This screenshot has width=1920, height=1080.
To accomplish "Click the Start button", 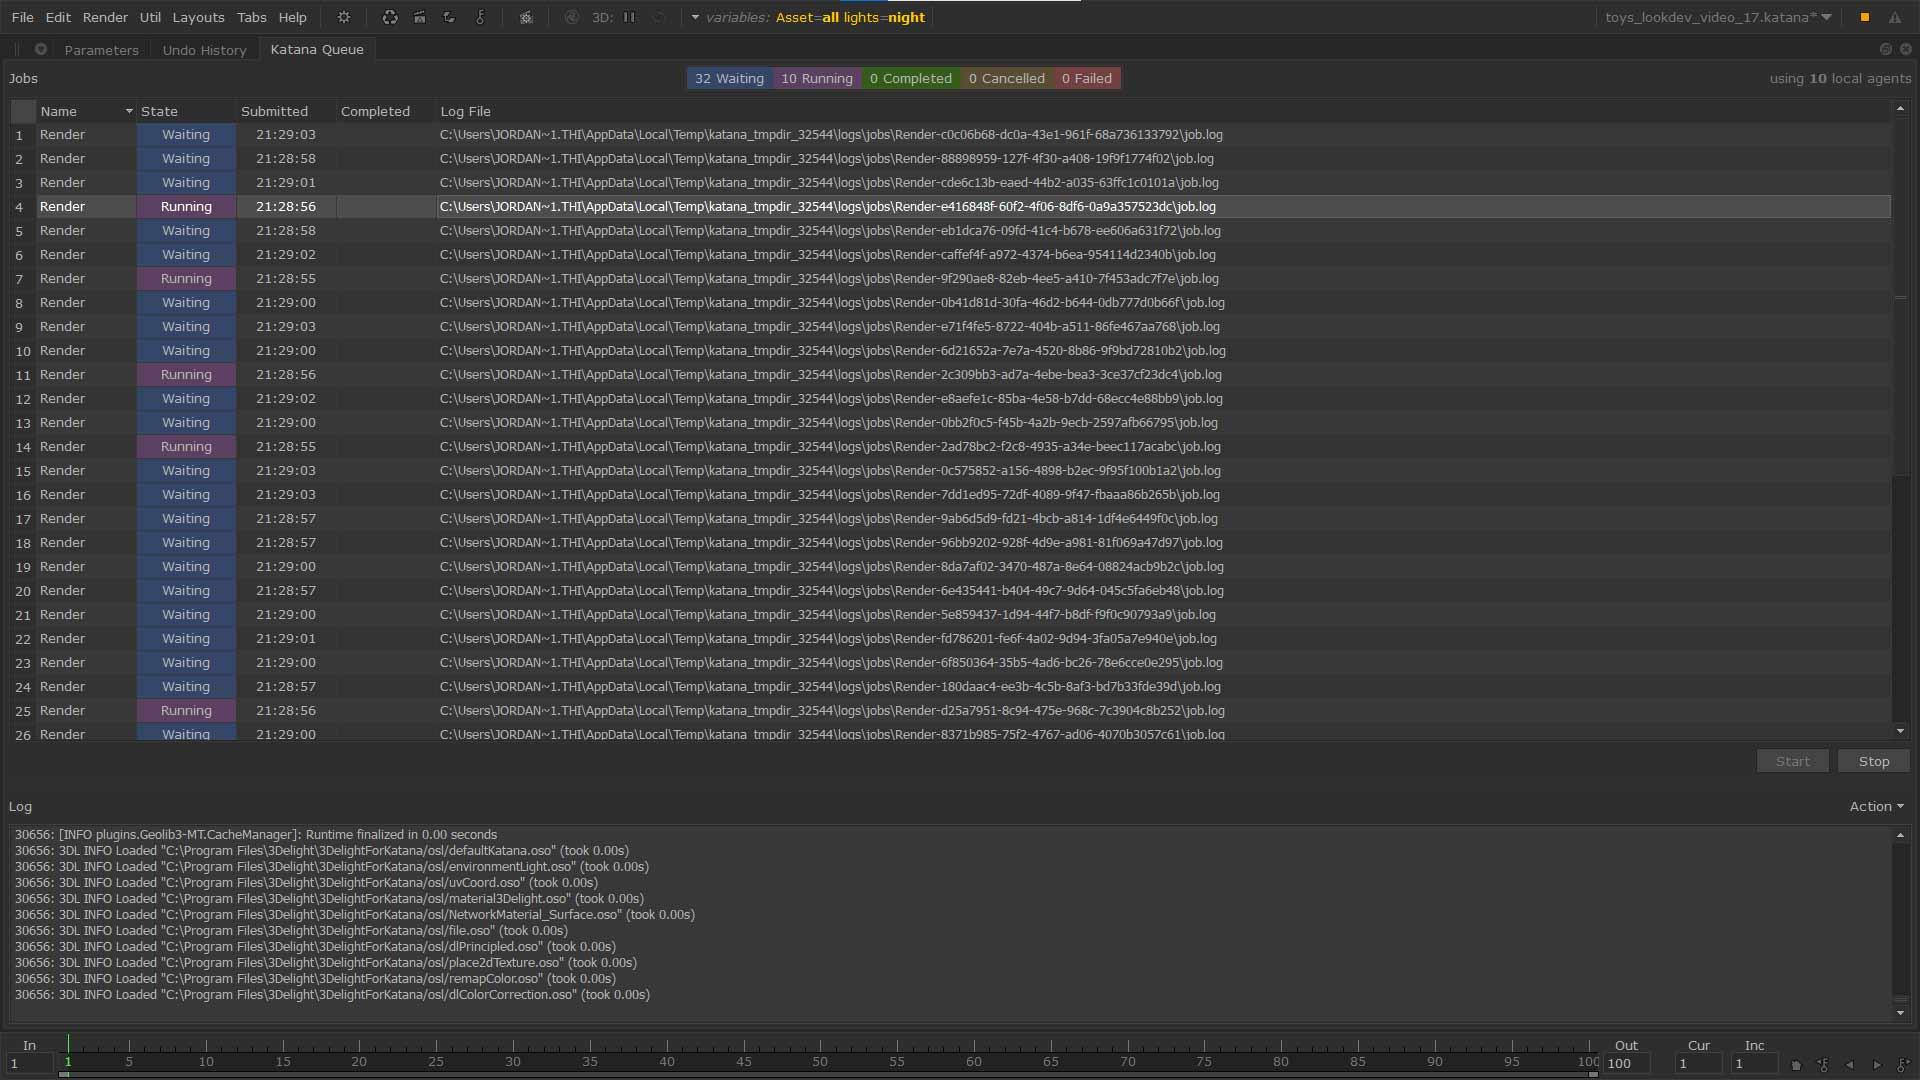I will (x=1792, y=761).
